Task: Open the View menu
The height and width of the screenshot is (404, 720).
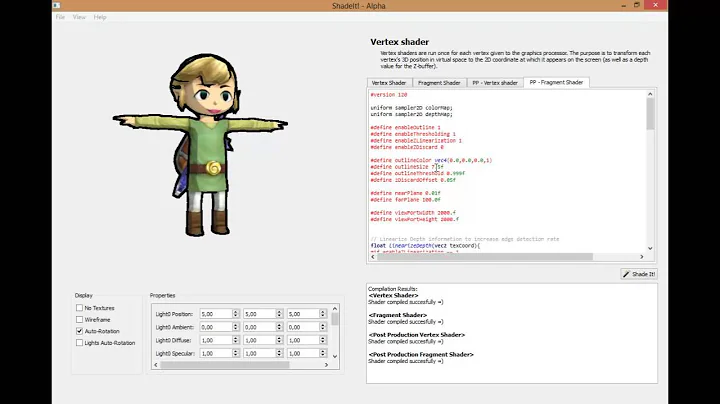Action: tap(79, 17)
